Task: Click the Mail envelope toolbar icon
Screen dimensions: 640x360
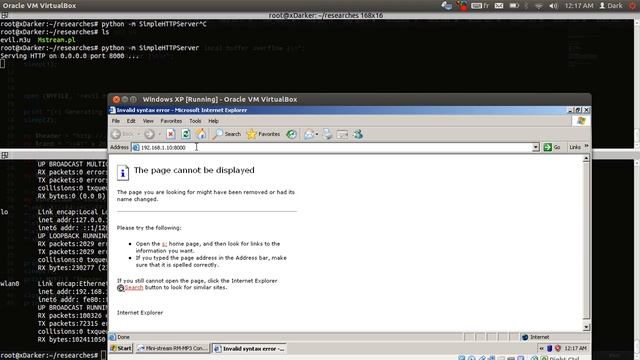Action: coord(309,134)
